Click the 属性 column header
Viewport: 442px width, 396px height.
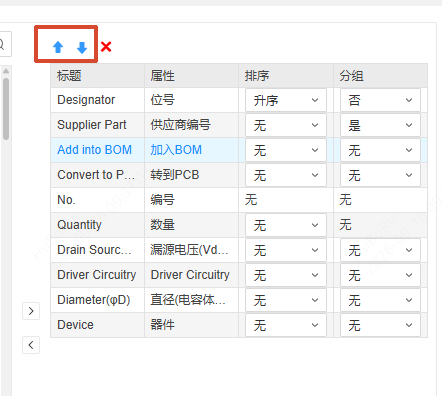pos(192,76)
